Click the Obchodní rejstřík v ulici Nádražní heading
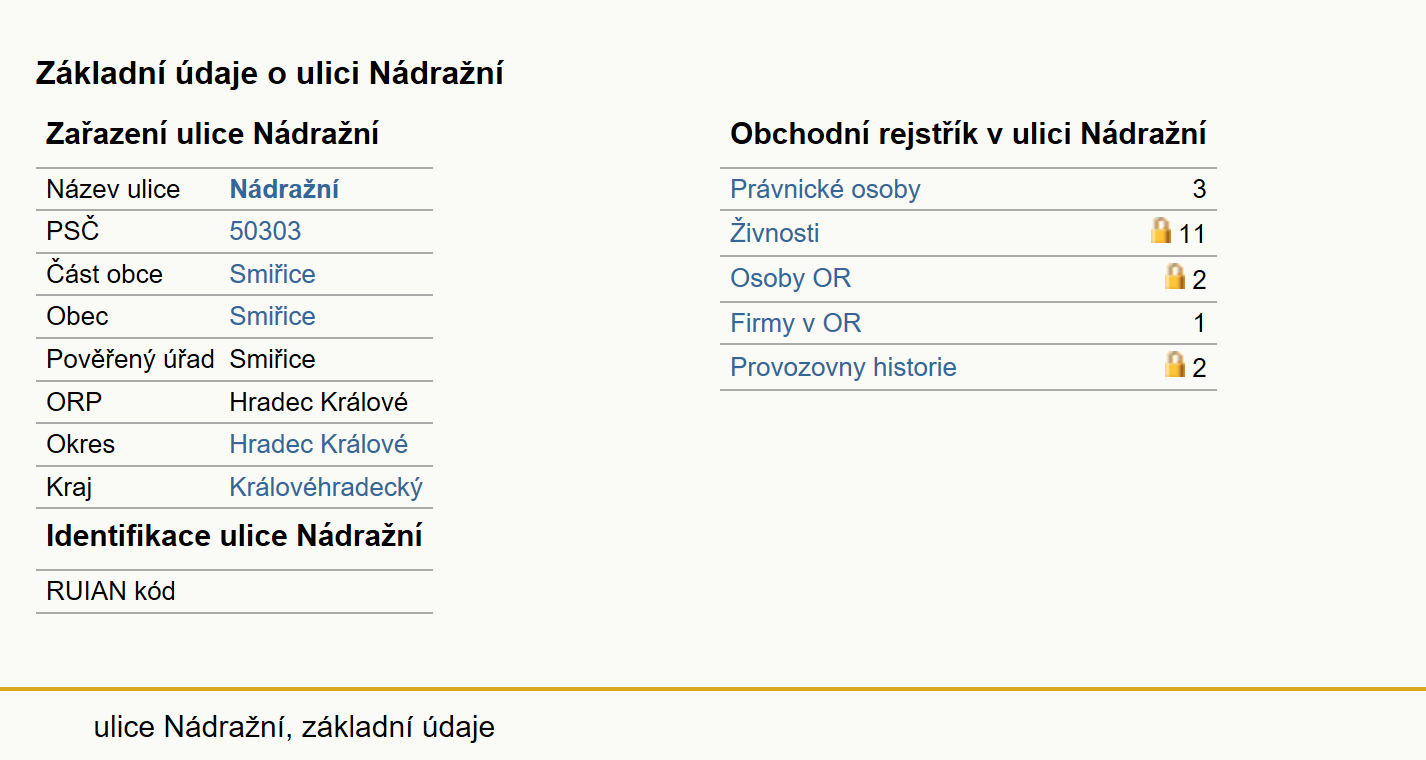The height and width of the screenshot is (760, 1426). pyautogui.click(x=968, y=134)
